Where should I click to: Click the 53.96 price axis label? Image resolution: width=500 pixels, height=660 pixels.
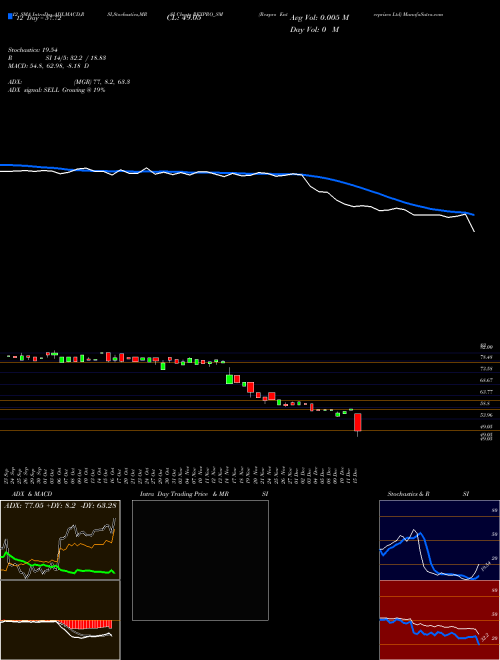coord(486,415)
